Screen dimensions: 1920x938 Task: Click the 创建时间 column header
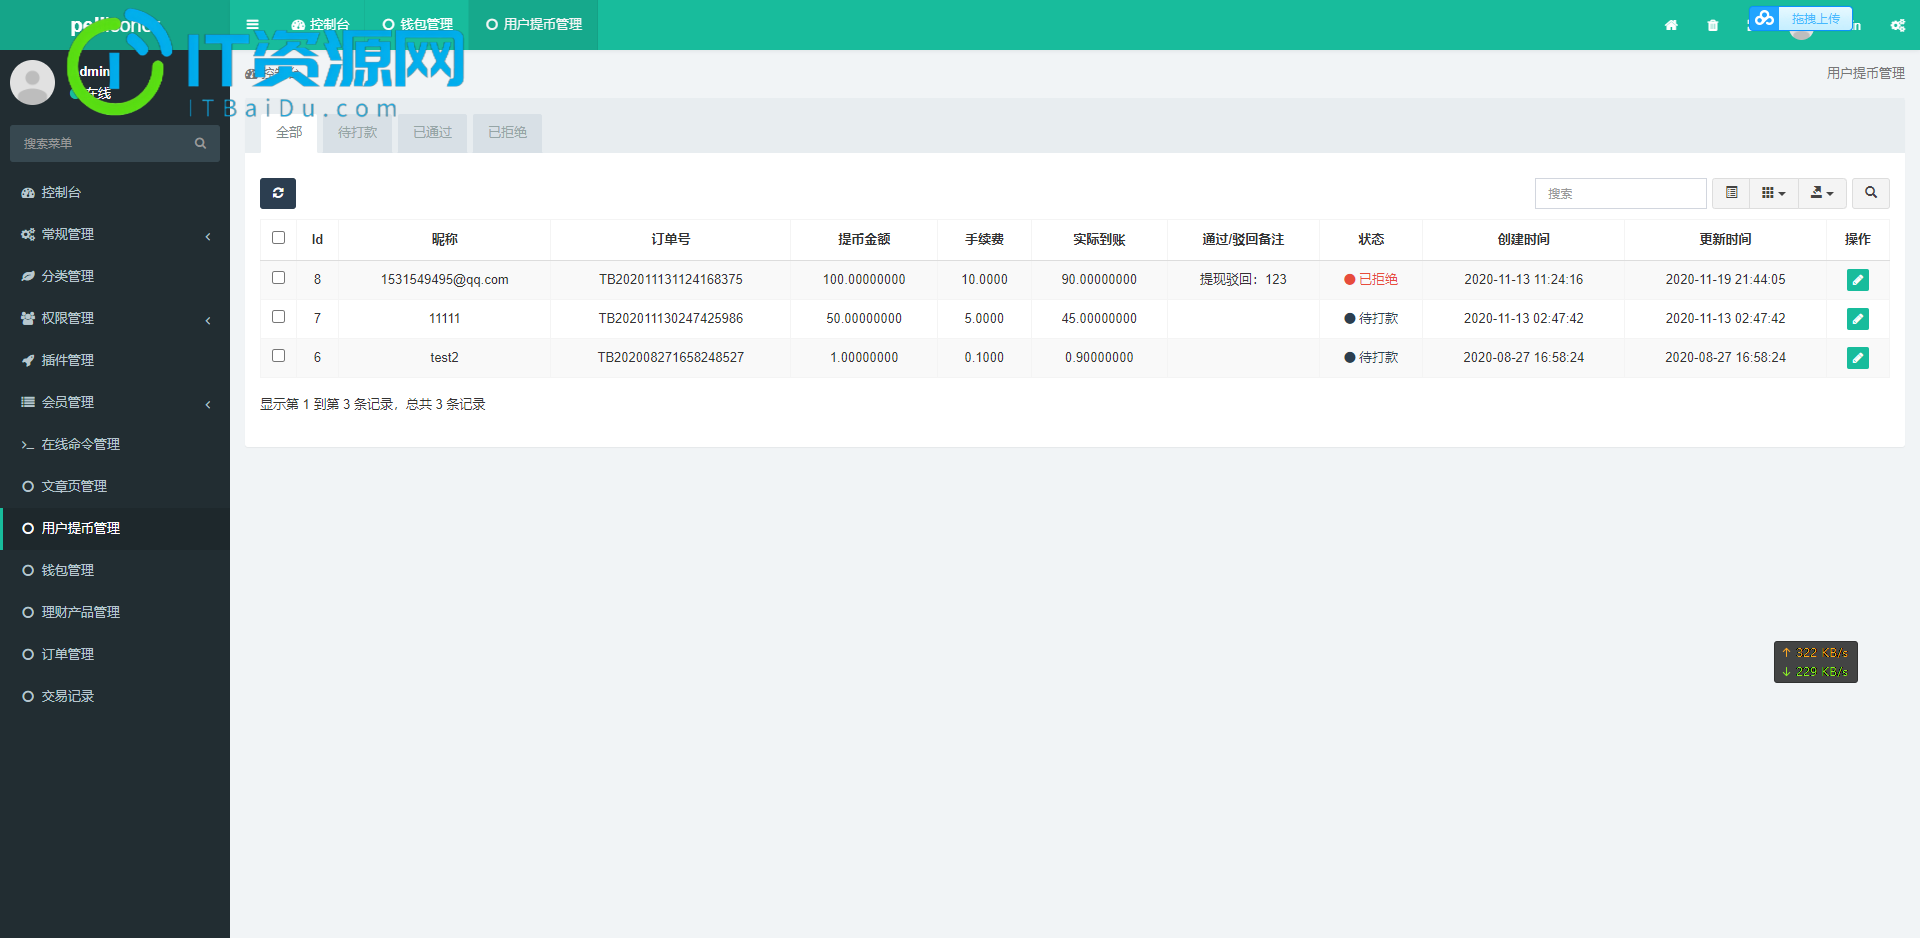pyautogui.click(x=1523, y=239)
